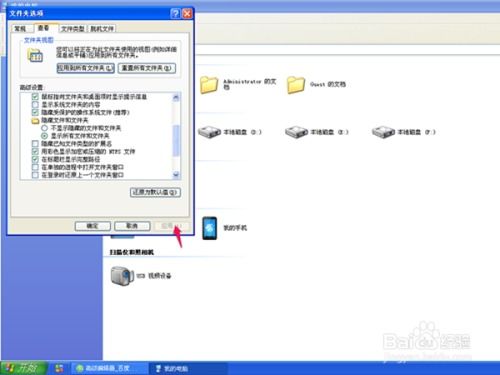Click the dialog help question mark icon
500x375 pixels.
[175, 14]
